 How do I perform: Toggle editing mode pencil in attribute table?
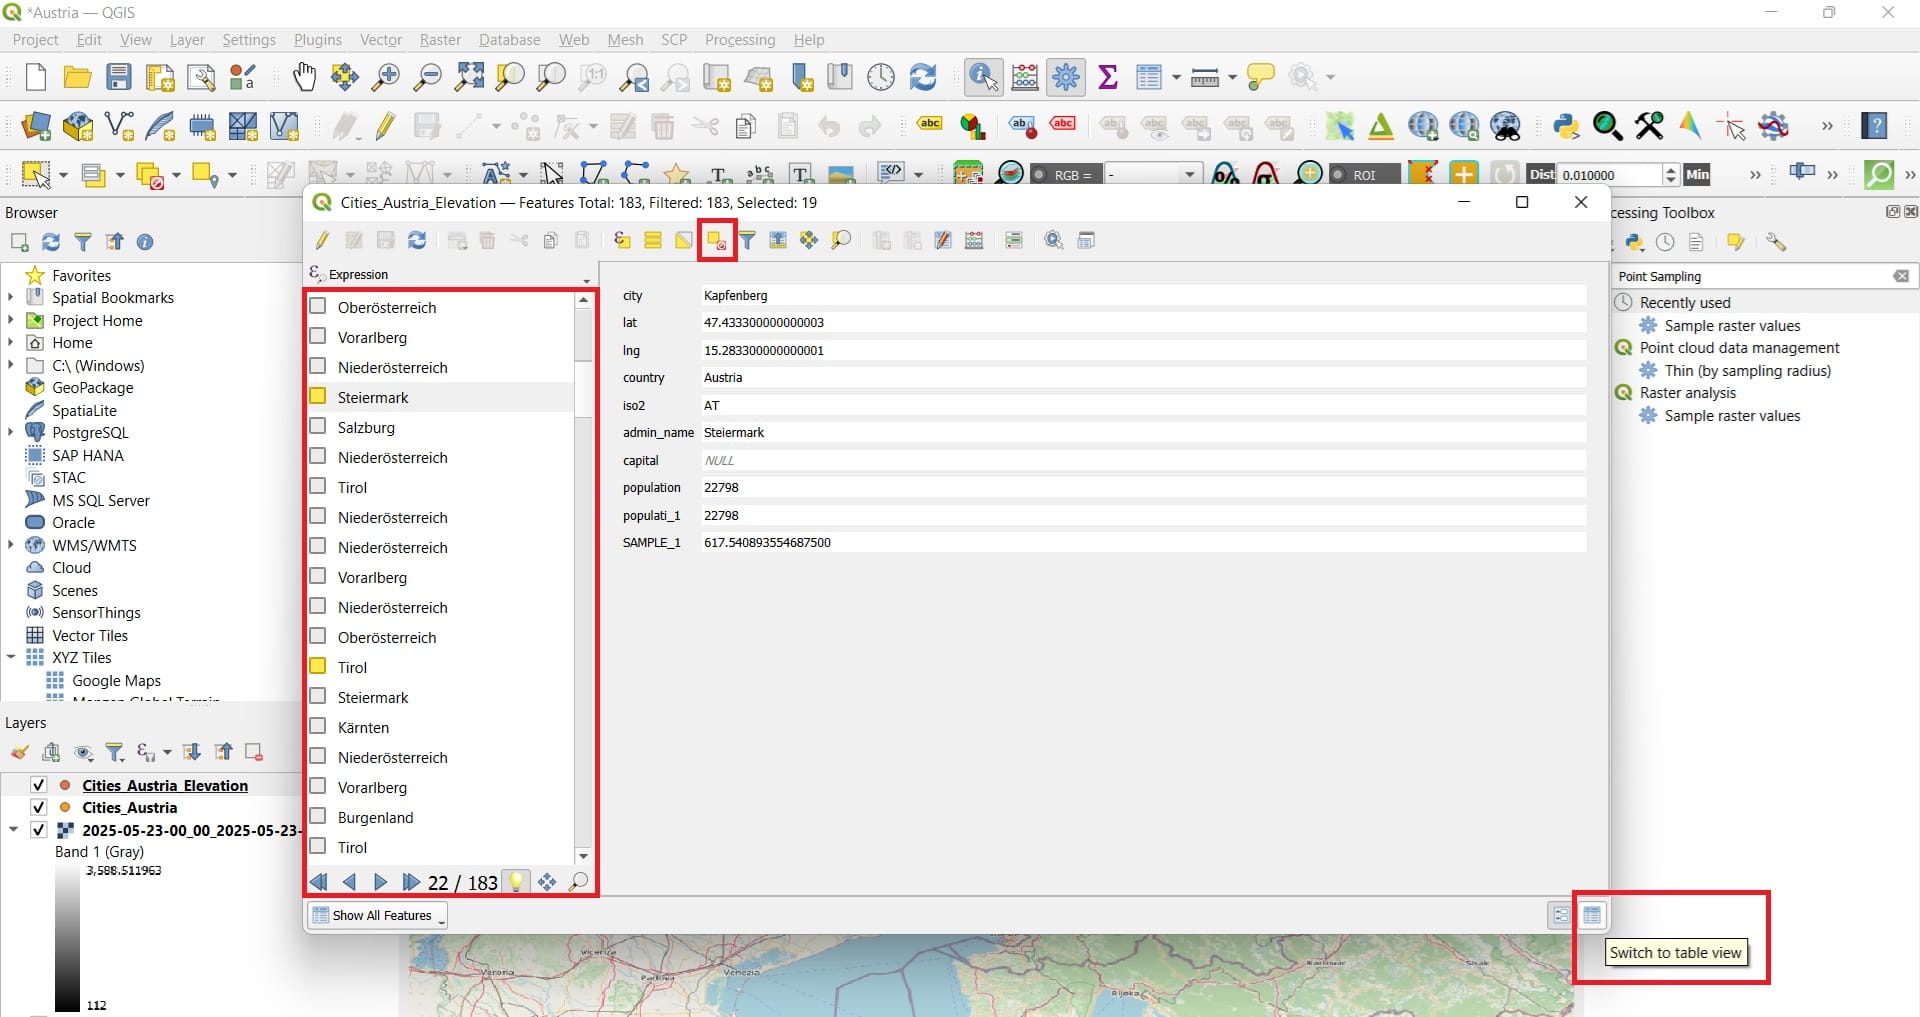click(322, 240)
